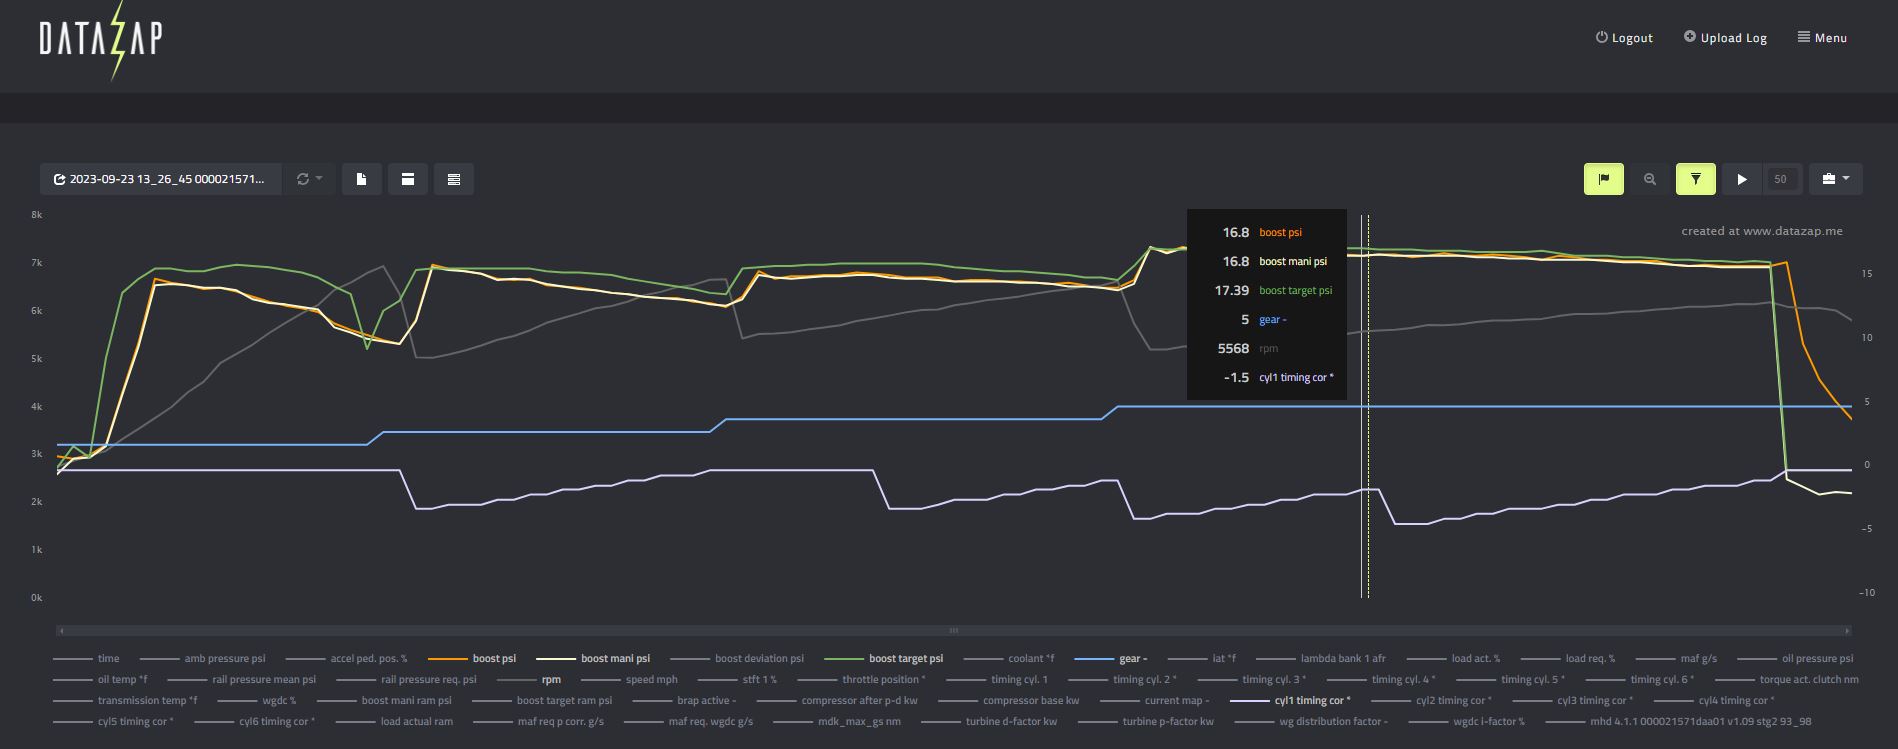1898x749 pixels.
Task: Hide the 'boost target psi' series
Action: [x=884, y=659]
